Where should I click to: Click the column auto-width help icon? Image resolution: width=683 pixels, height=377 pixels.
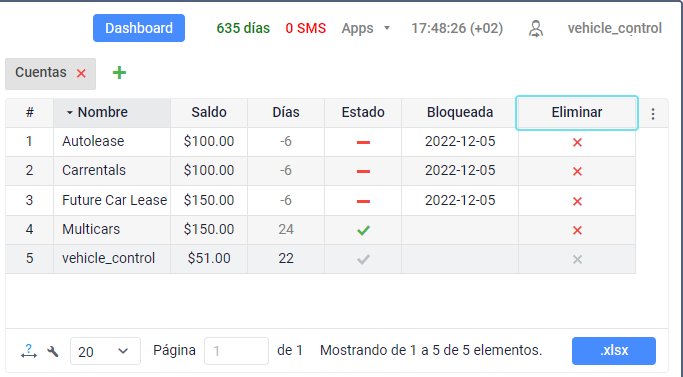29,351
